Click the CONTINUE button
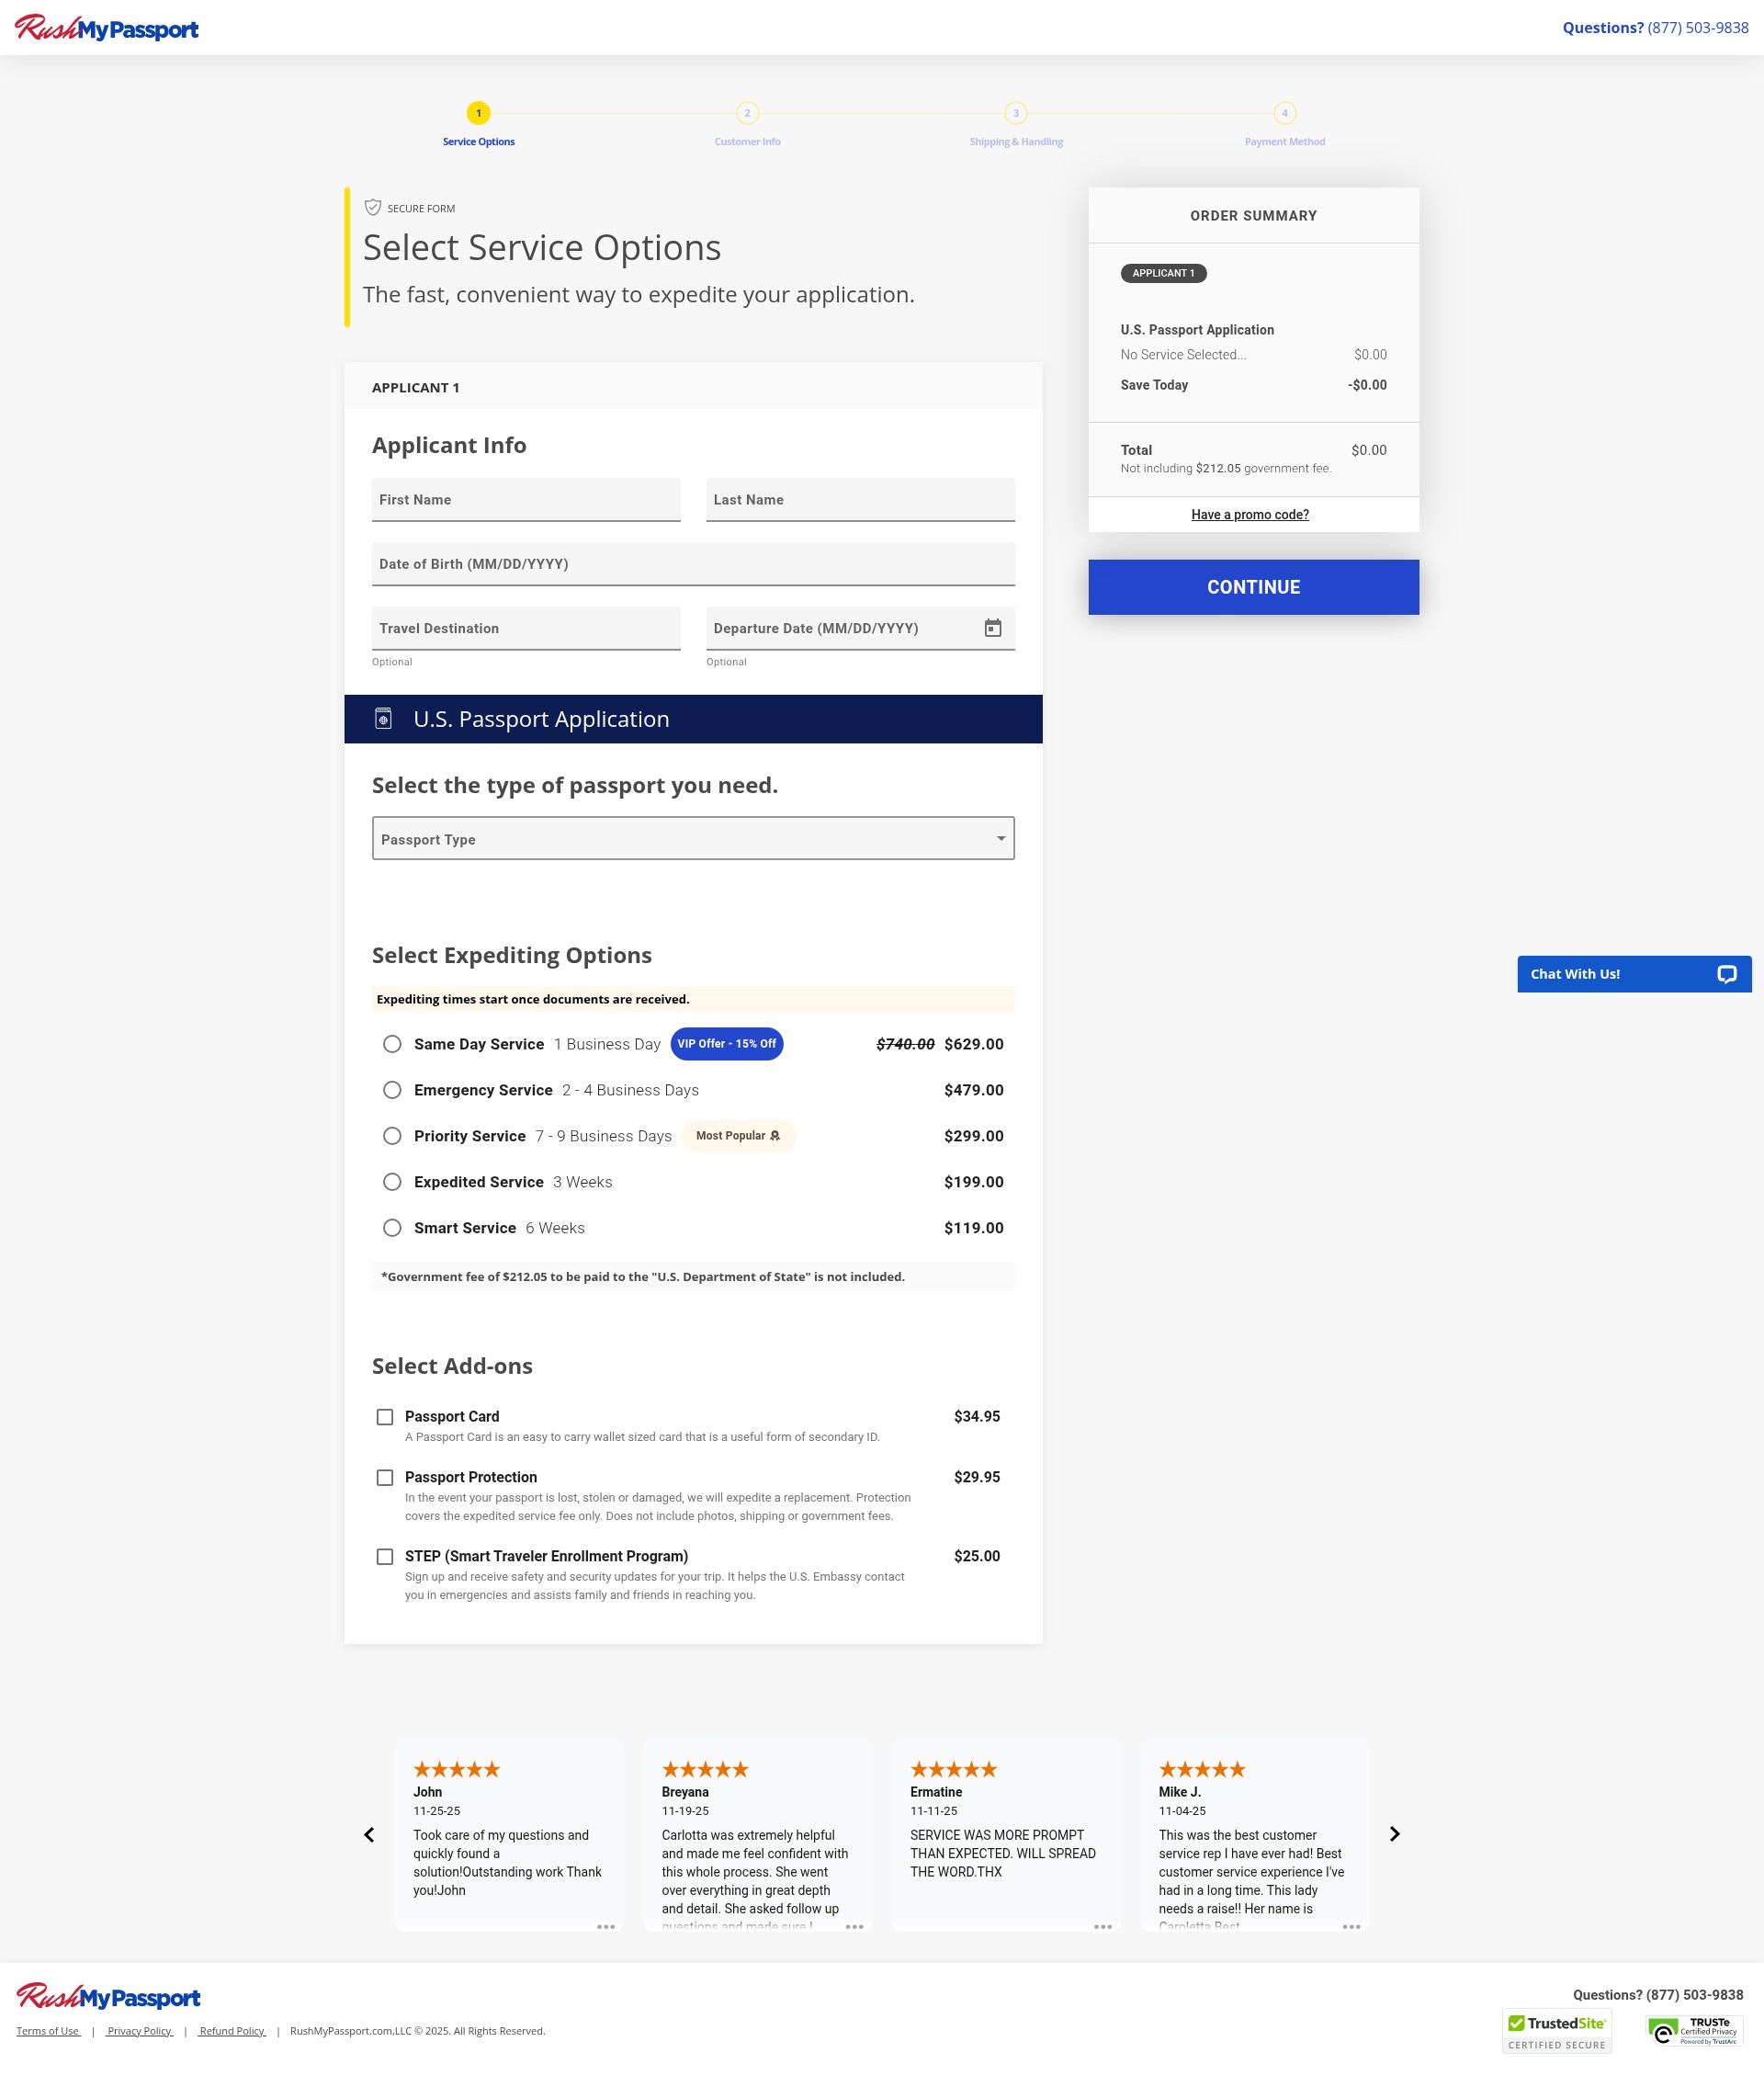The image size is (1764, 2087). [x=1253, y=587]
